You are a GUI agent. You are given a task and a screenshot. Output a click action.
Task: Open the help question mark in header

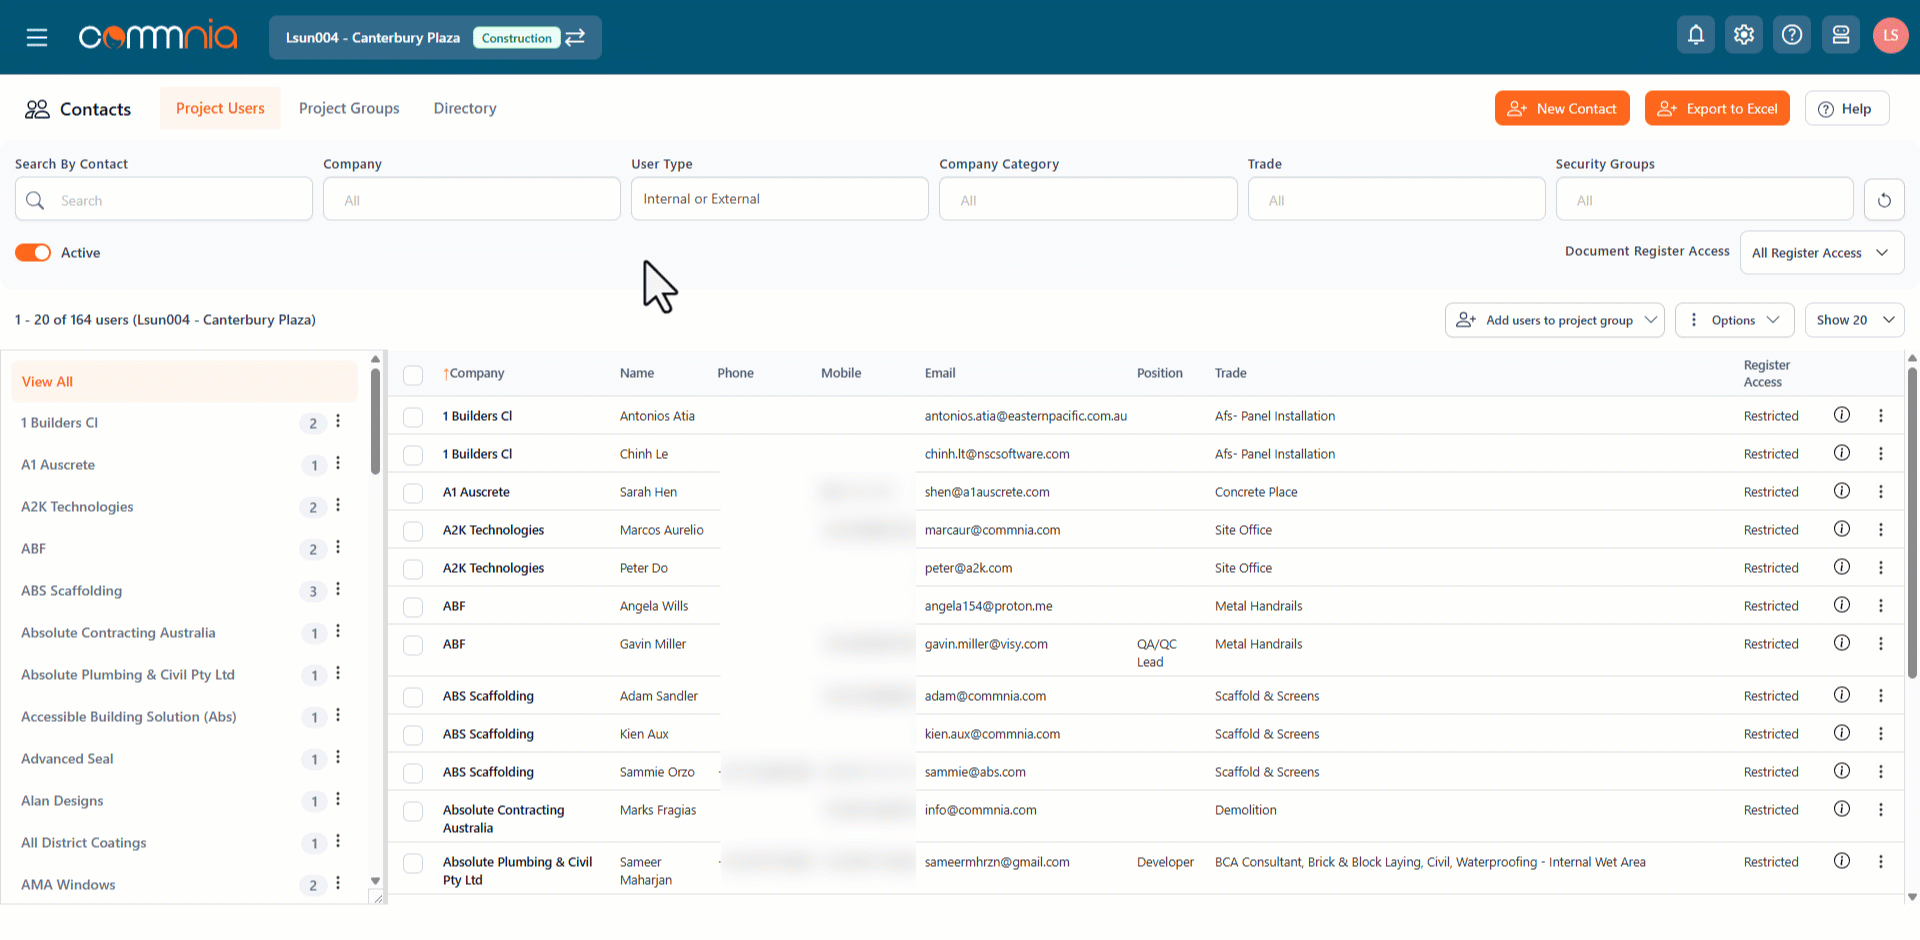tap(1792, 35)
